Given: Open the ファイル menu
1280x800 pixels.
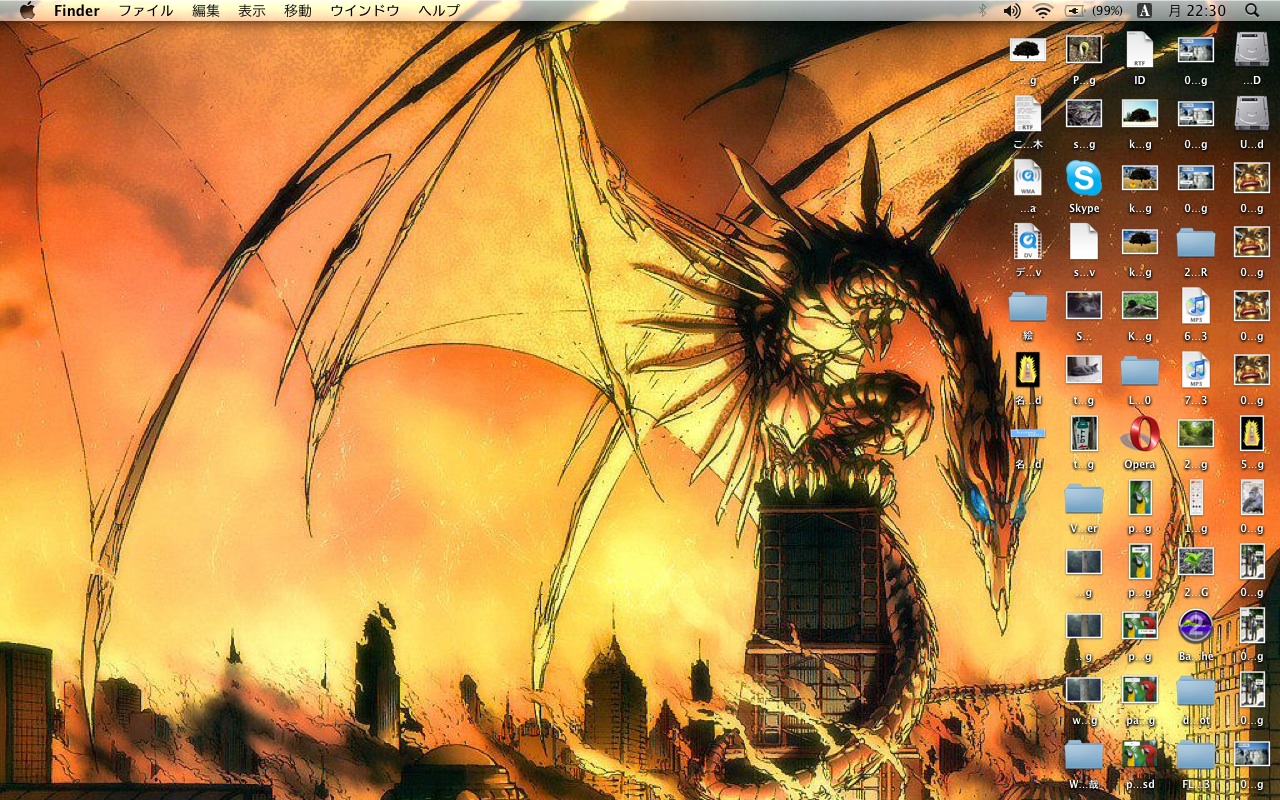Looking at the screenshot, I should [146, 10].
